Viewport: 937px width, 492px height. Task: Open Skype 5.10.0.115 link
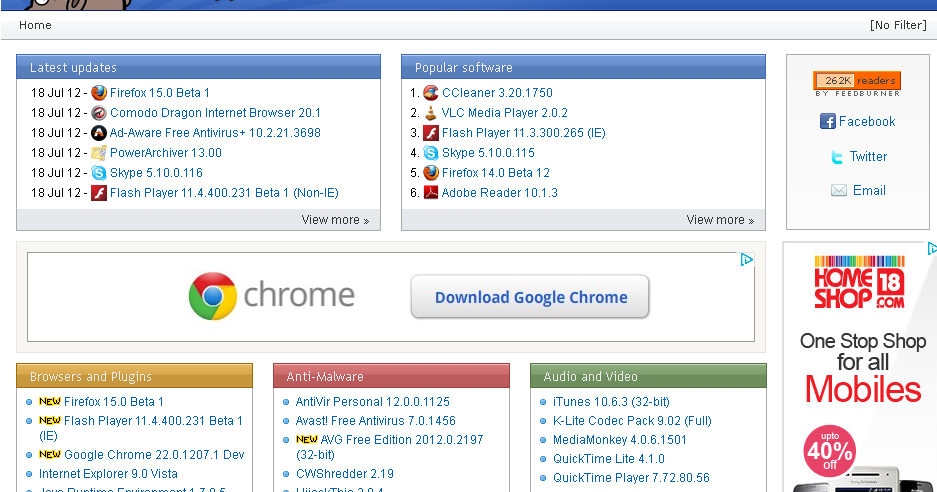(488, 153)
